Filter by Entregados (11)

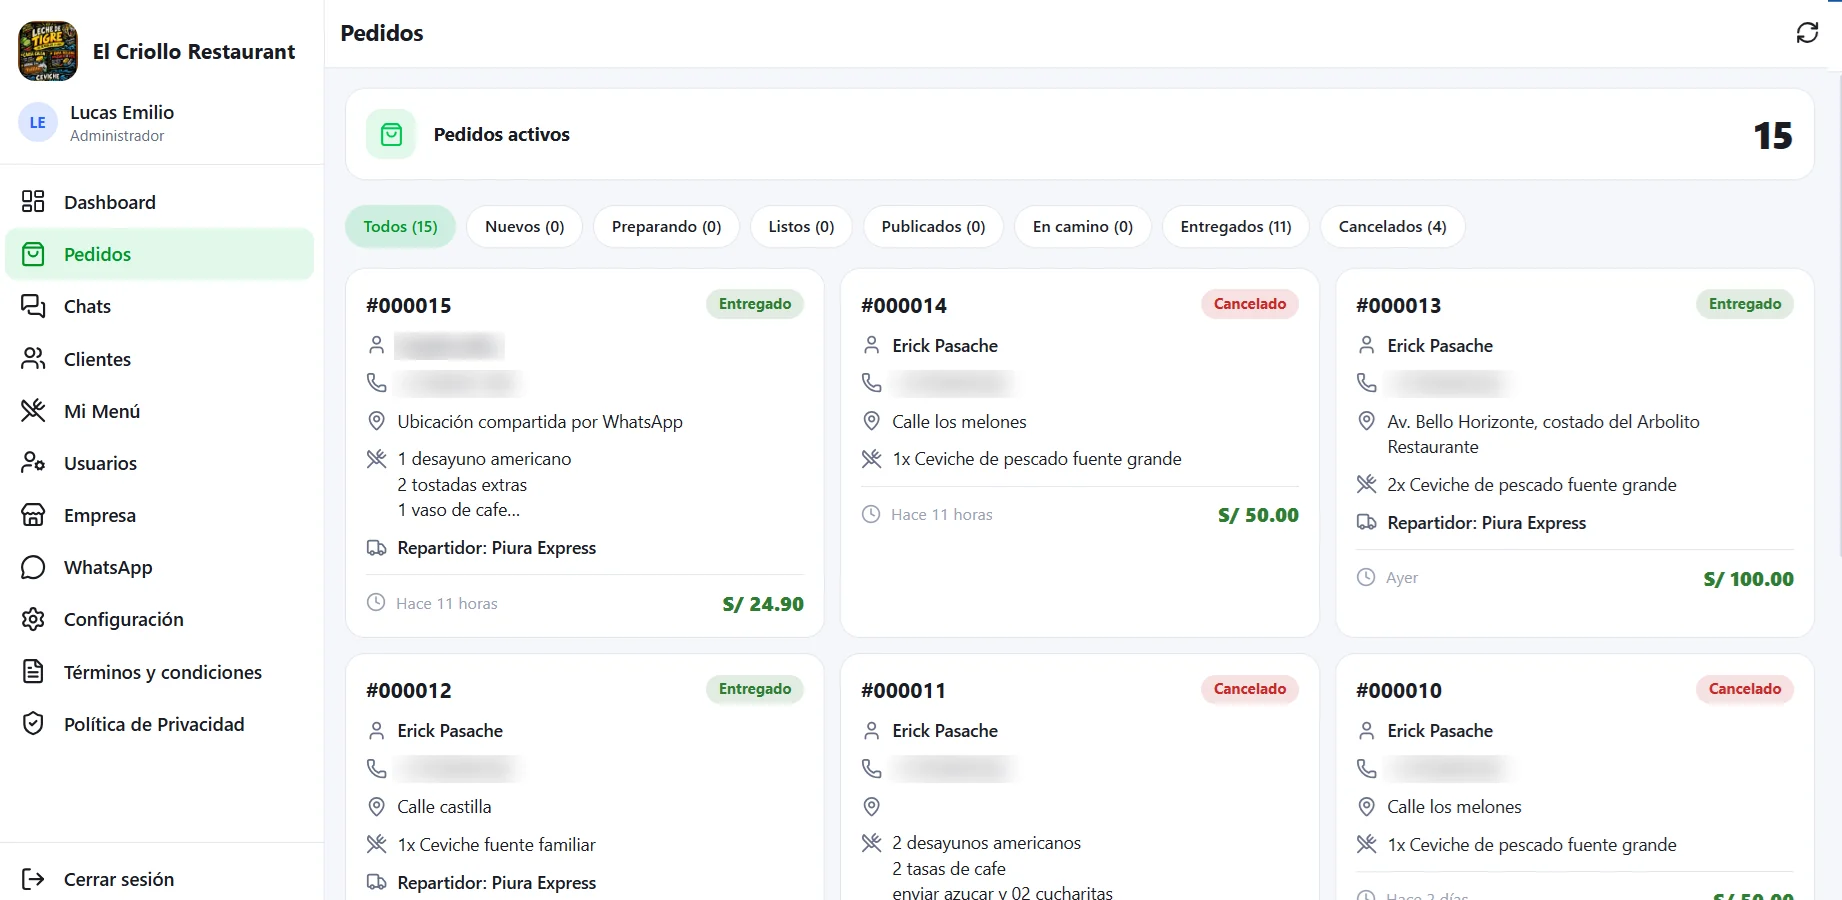click(1236, 227)
